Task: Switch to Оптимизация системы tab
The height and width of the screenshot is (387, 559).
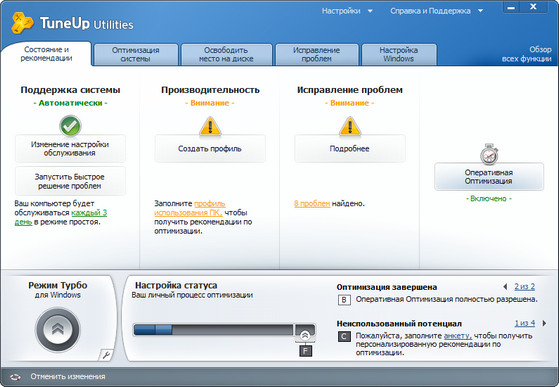Action: coord(135,55)
